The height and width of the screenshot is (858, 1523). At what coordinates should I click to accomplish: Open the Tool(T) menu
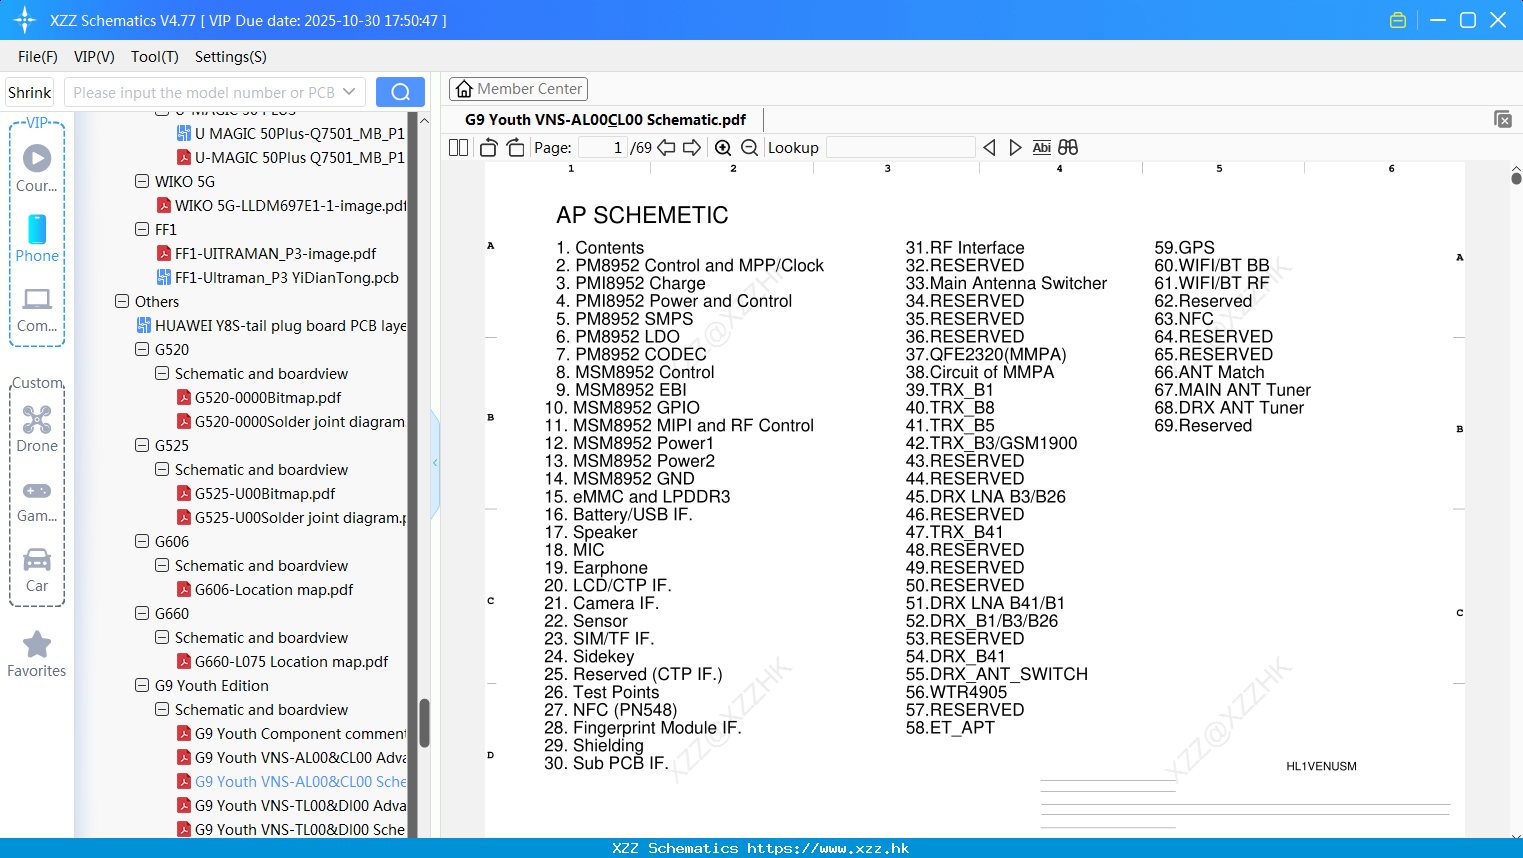coord(155,57)
